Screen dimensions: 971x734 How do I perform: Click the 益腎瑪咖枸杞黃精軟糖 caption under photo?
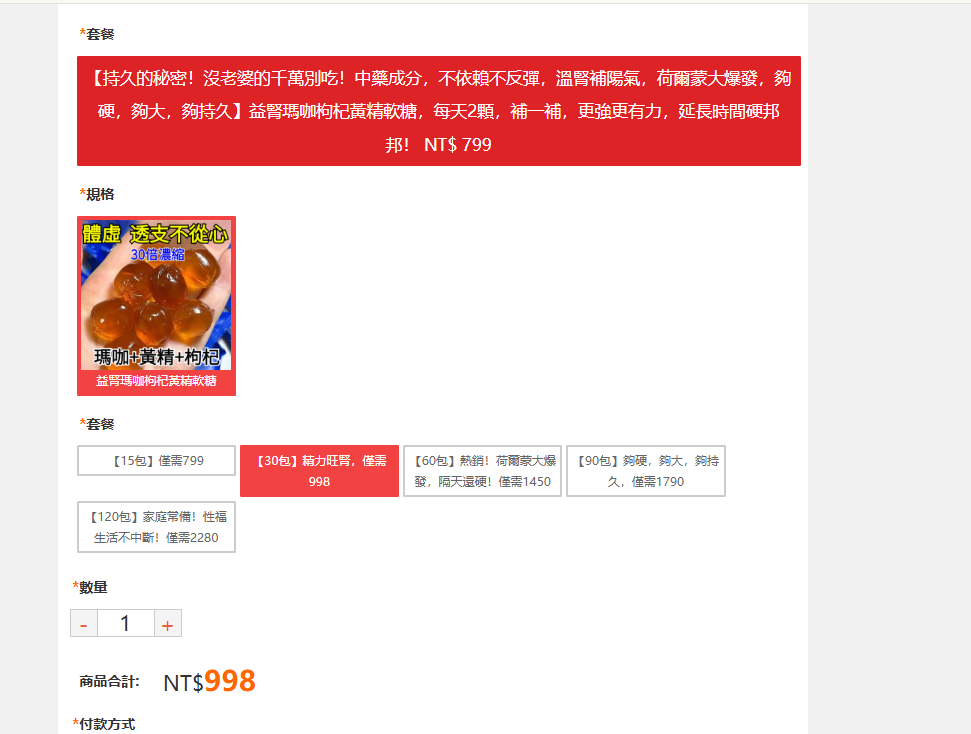156,381
